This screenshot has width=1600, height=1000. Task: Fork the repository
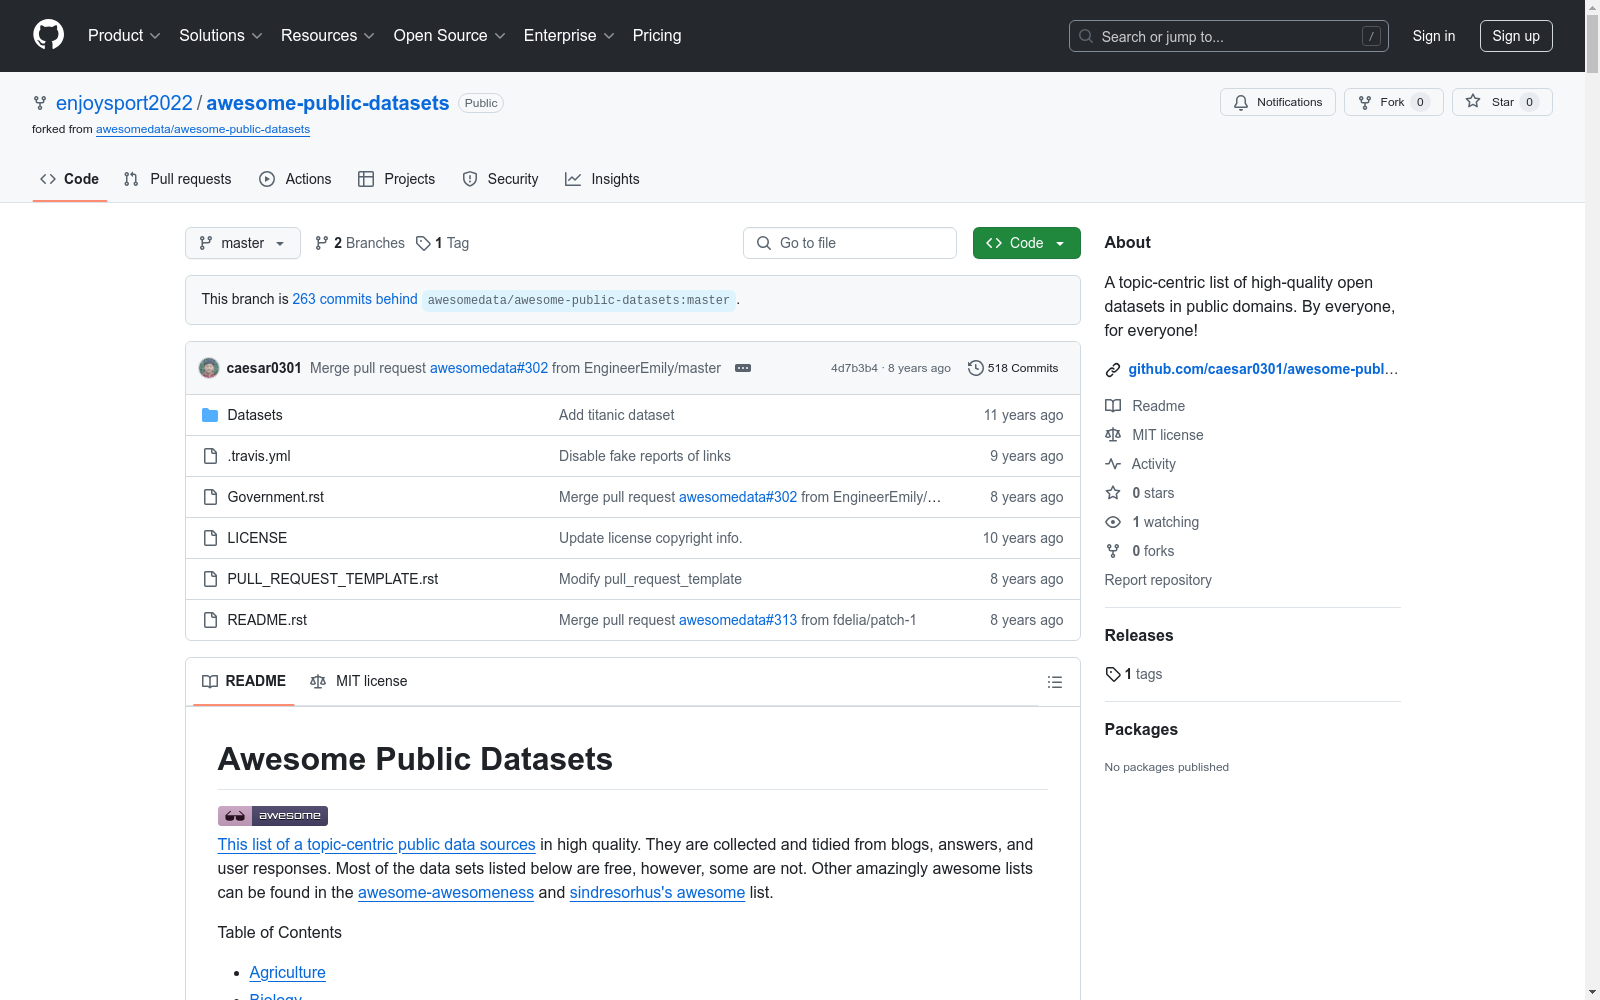[x=1394, y=102]
